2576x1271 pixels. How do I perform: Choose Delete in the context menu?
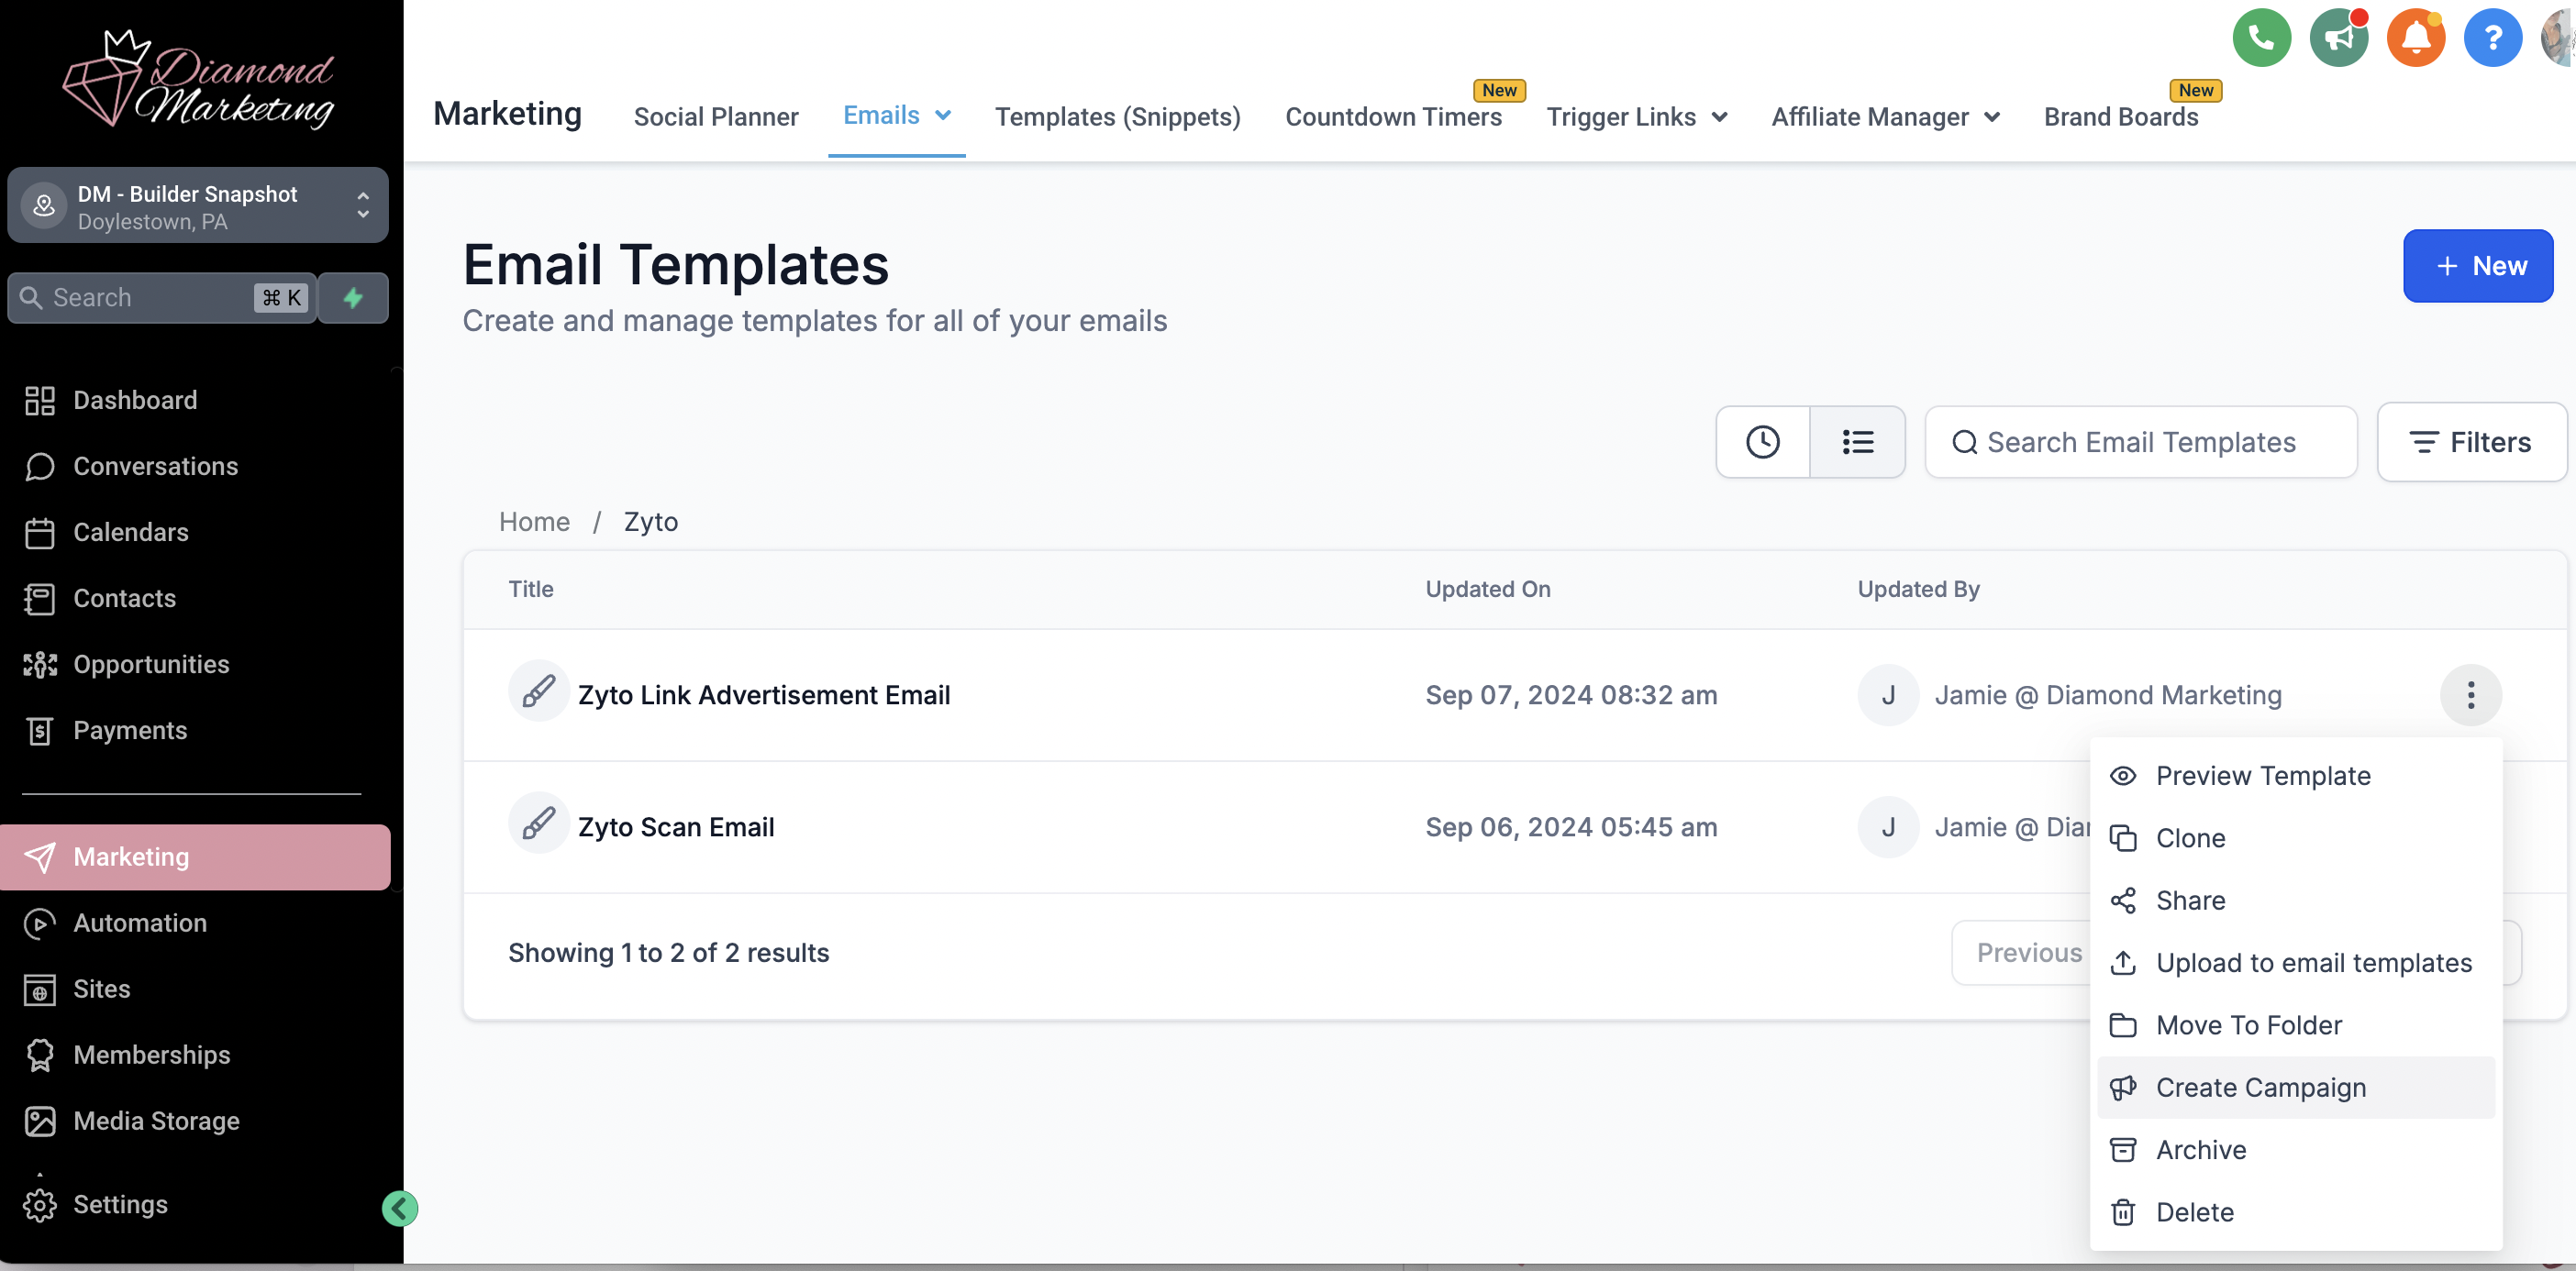tap(2295, 1212)
